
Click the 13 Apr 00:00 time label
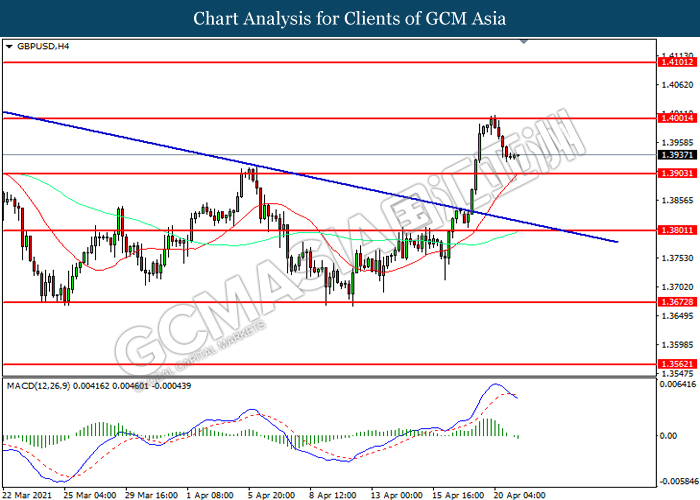tap(396, 495)
